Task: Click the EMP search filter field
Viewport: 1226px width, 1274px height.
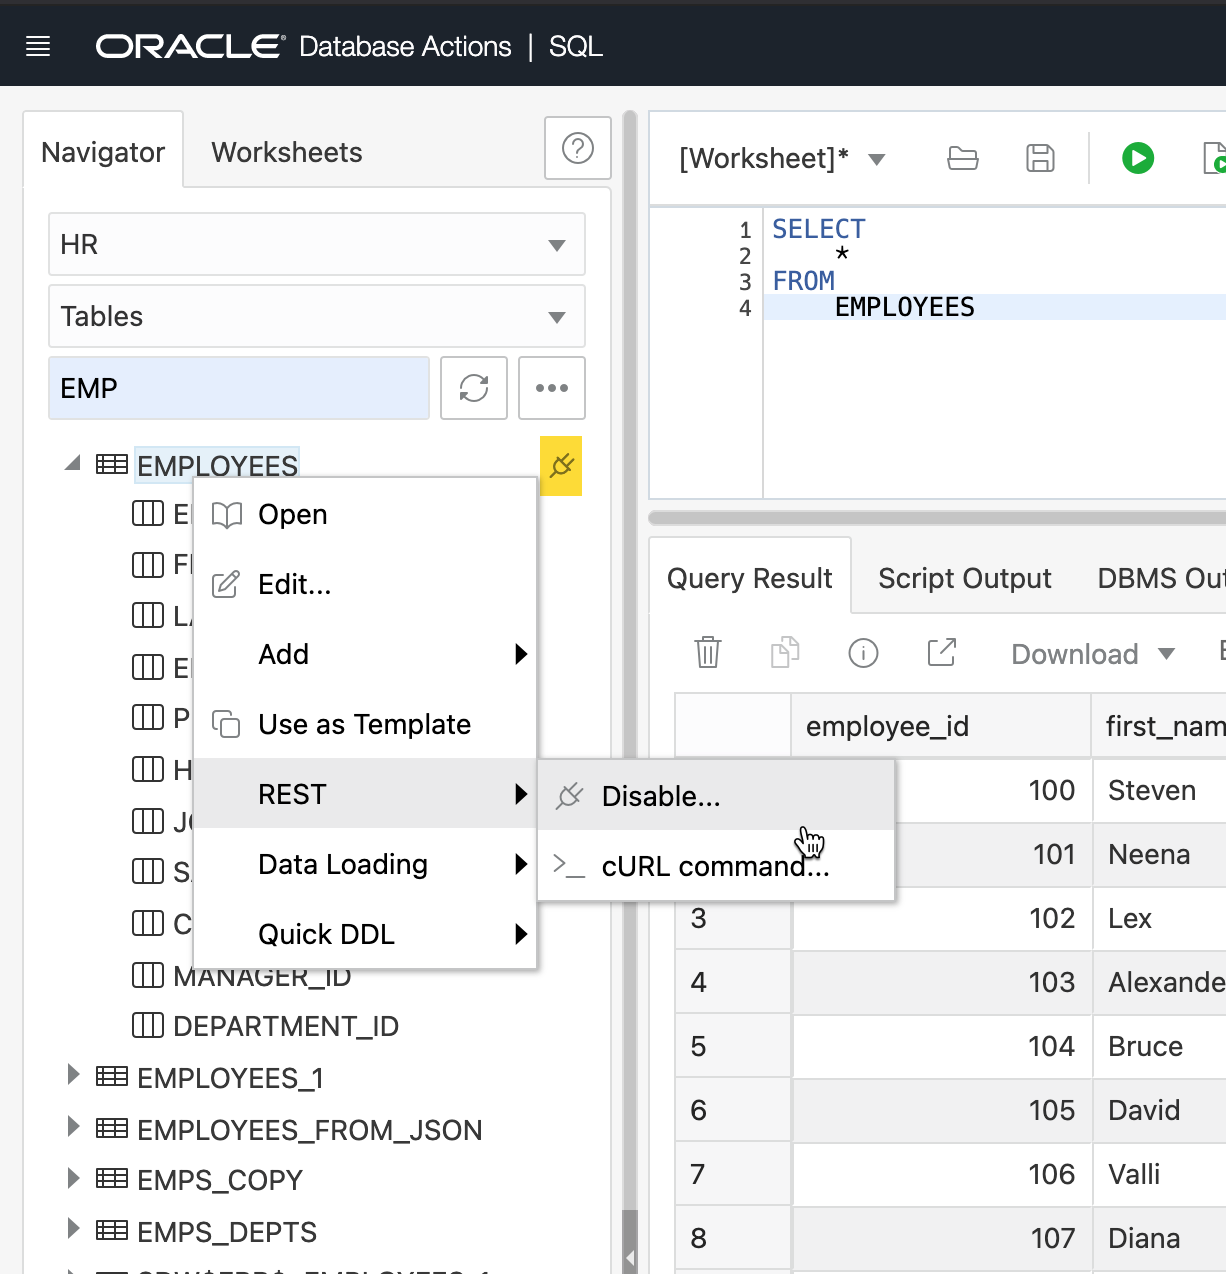Action: [239, 388]
